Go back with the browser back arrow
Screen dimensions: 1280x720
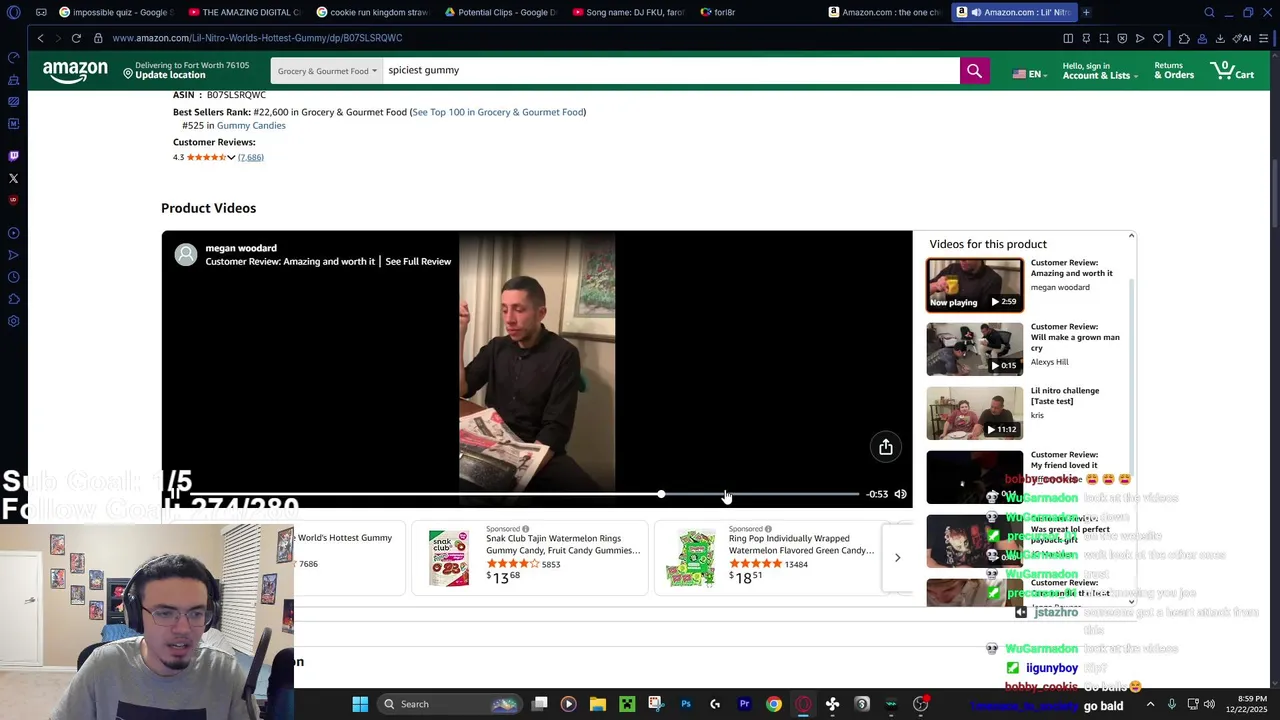coord(40,38)
